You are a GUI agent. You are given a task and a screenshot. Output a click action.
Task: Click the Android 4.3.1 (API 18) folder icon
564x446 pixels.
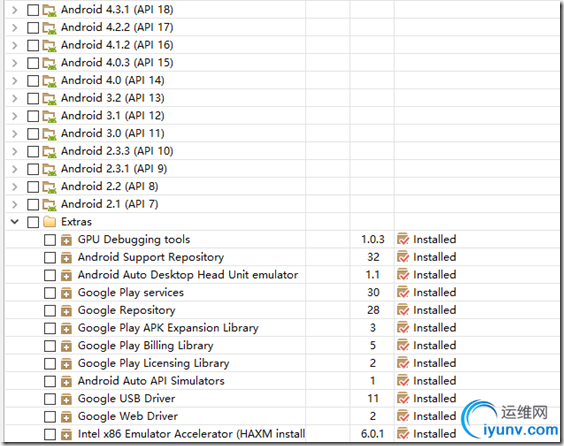point(49,10)
